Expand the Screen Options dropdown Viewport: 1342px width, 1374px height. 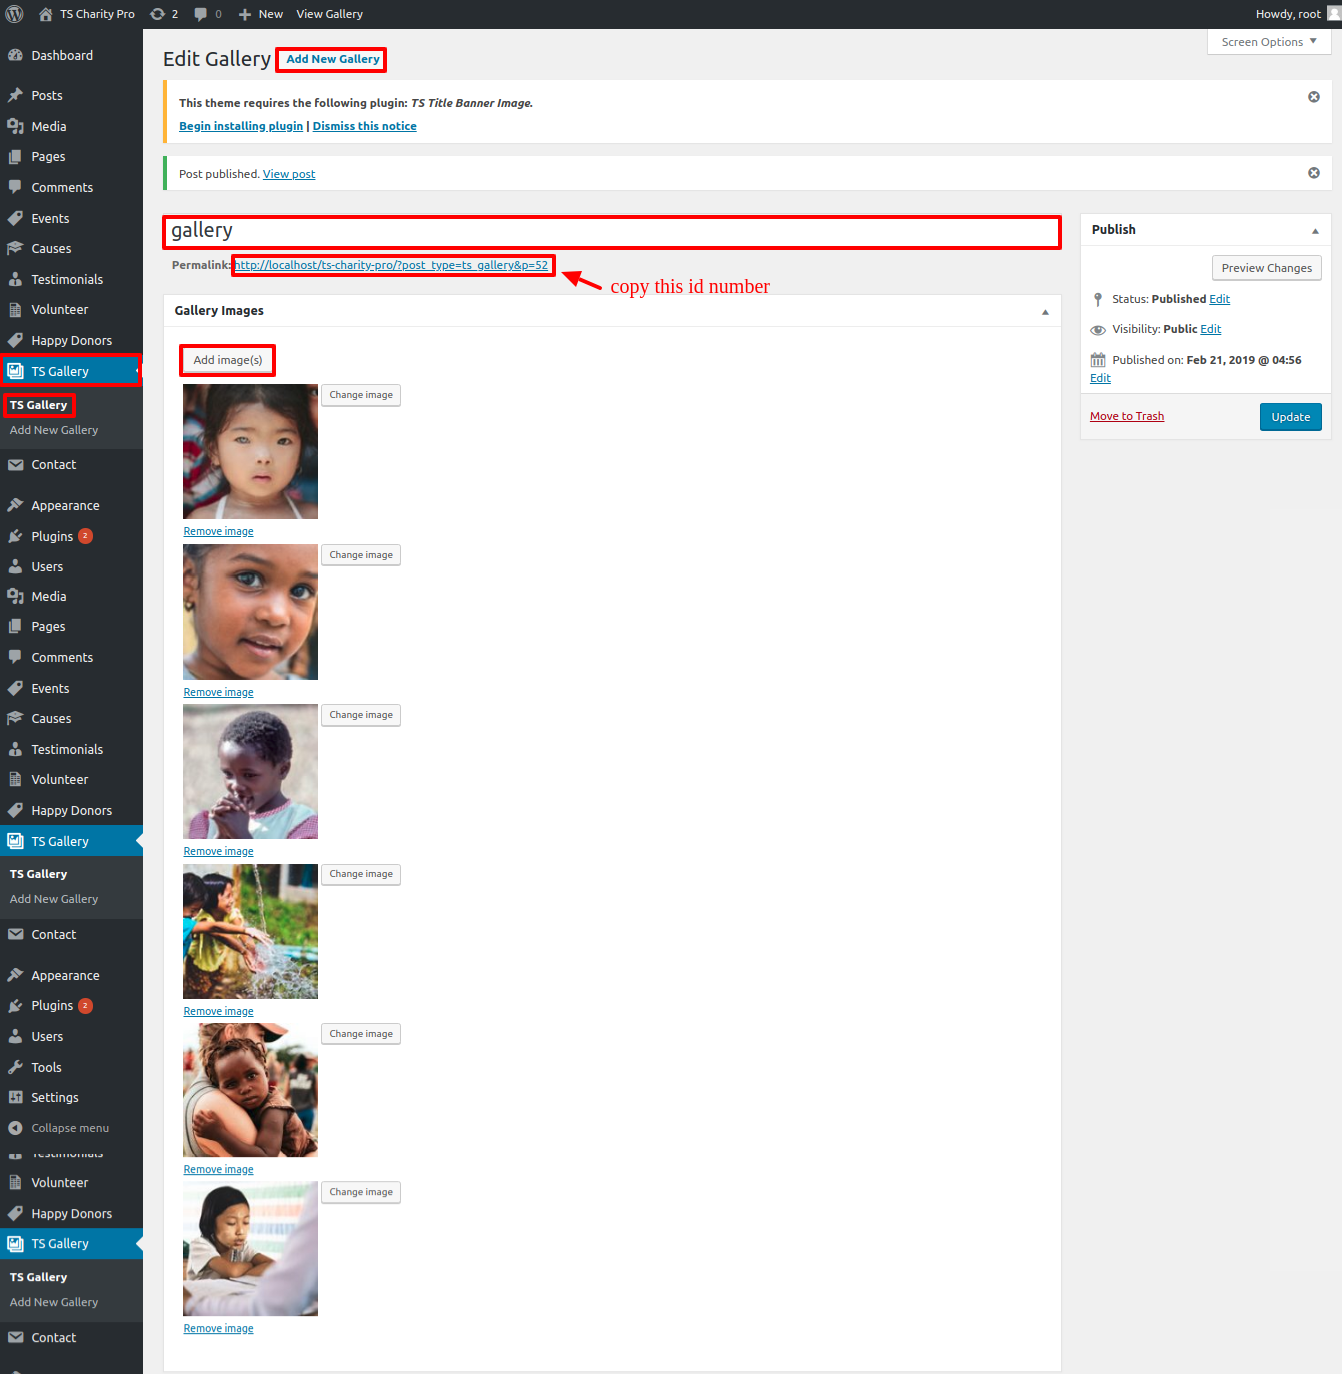[1268, 42]
